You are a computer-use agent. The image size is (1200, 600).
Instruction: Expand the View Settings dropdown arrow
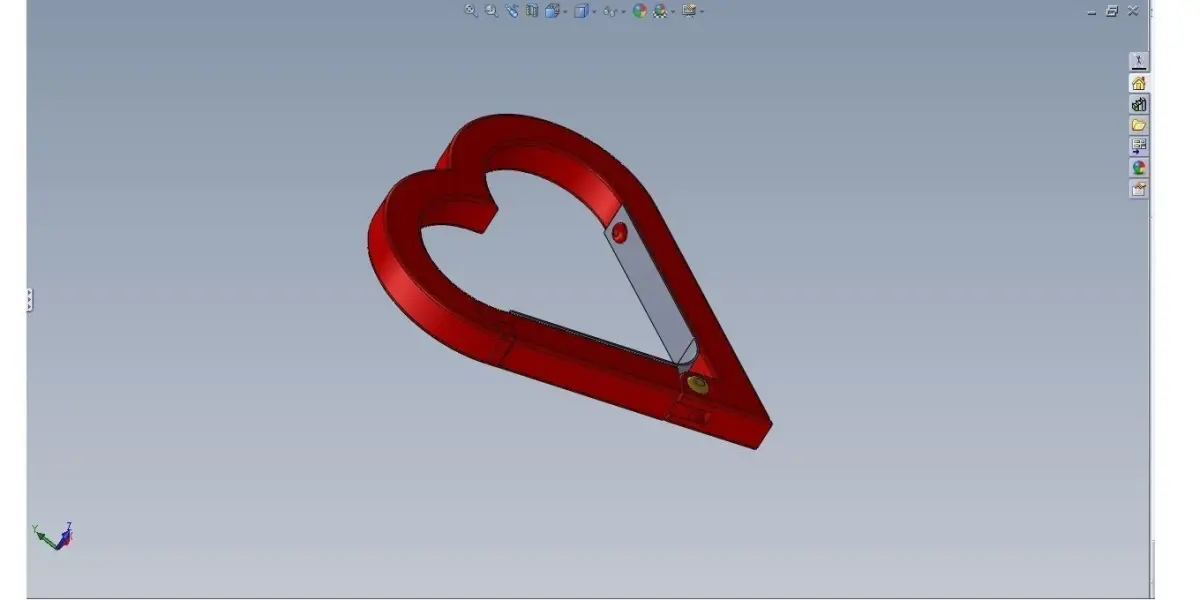tap(702, 12)
